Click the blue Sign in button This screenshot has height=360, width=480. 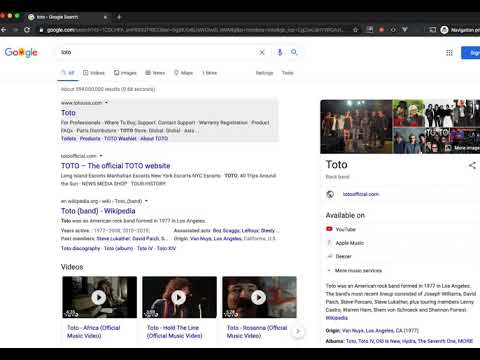pos(471,53)
